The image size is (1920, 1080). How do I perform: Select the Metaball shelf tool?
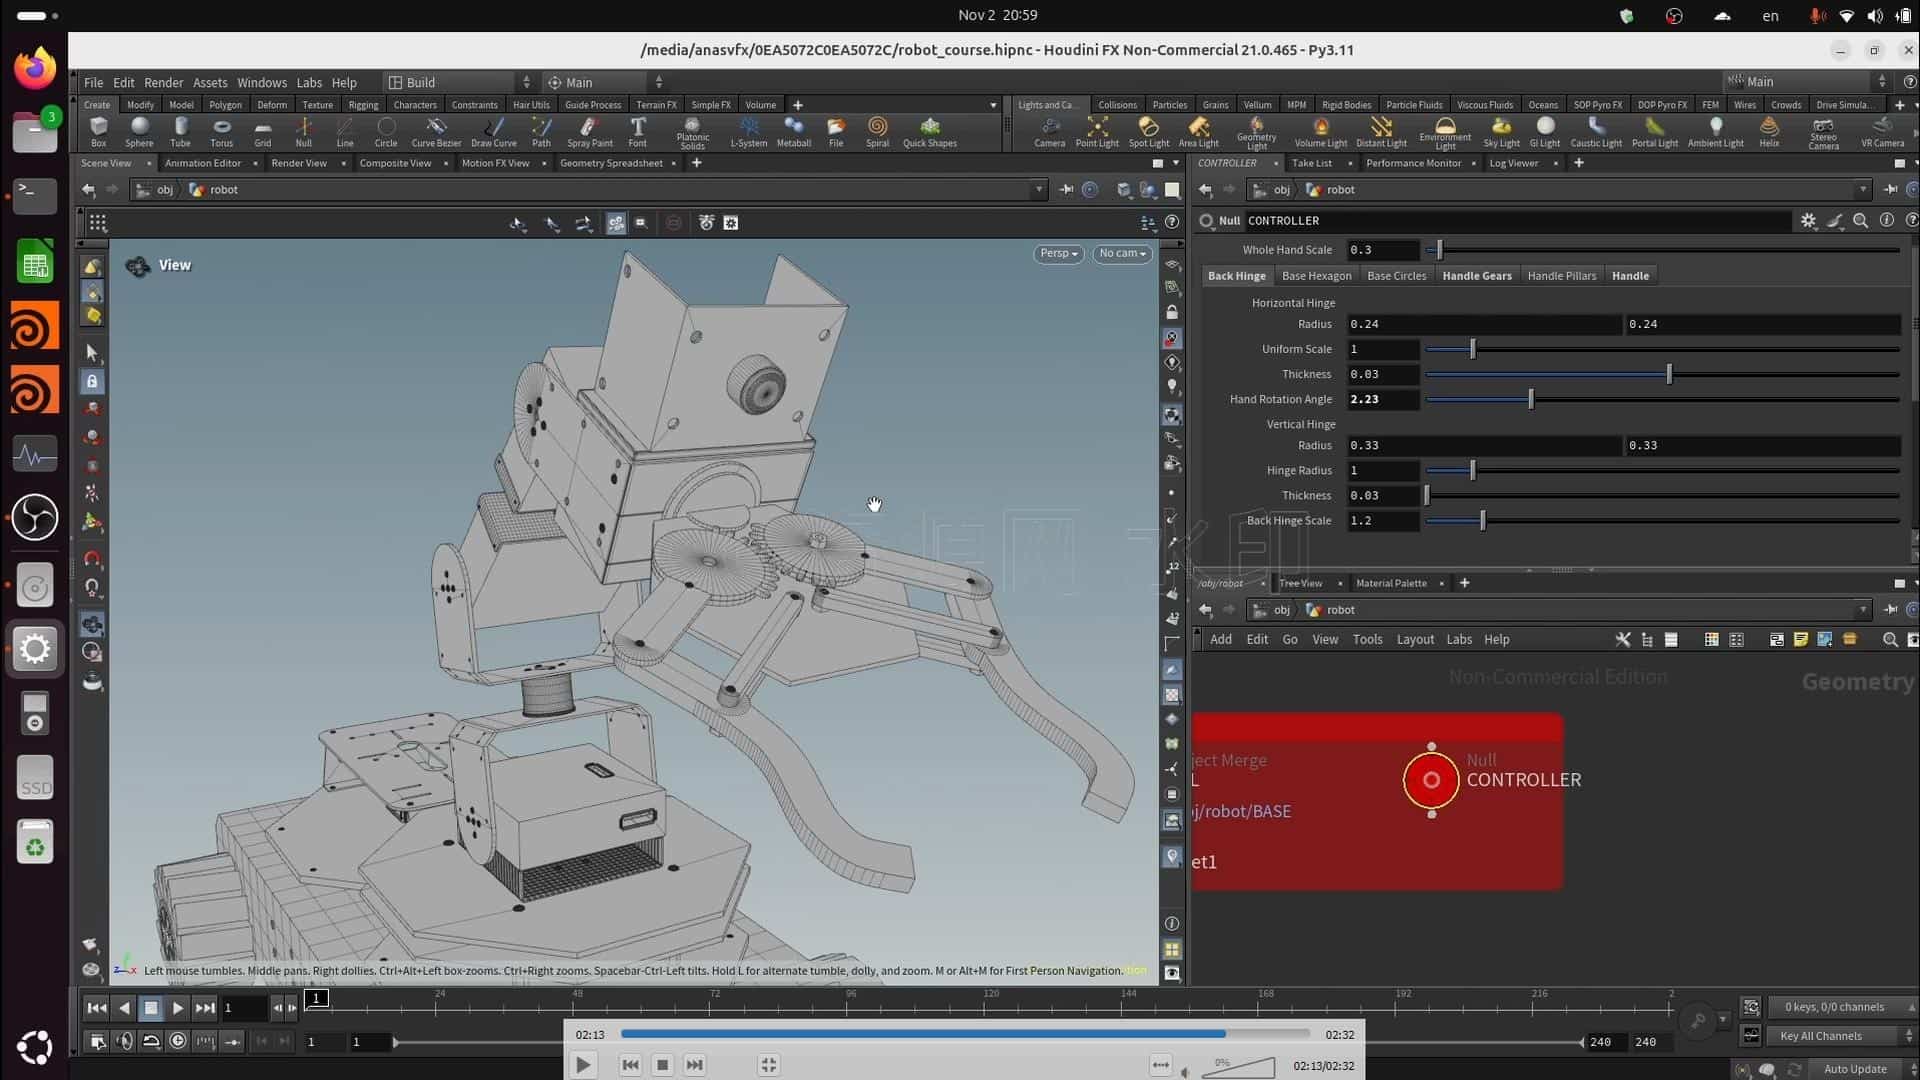pyautogui.click(x=794, y=131)
